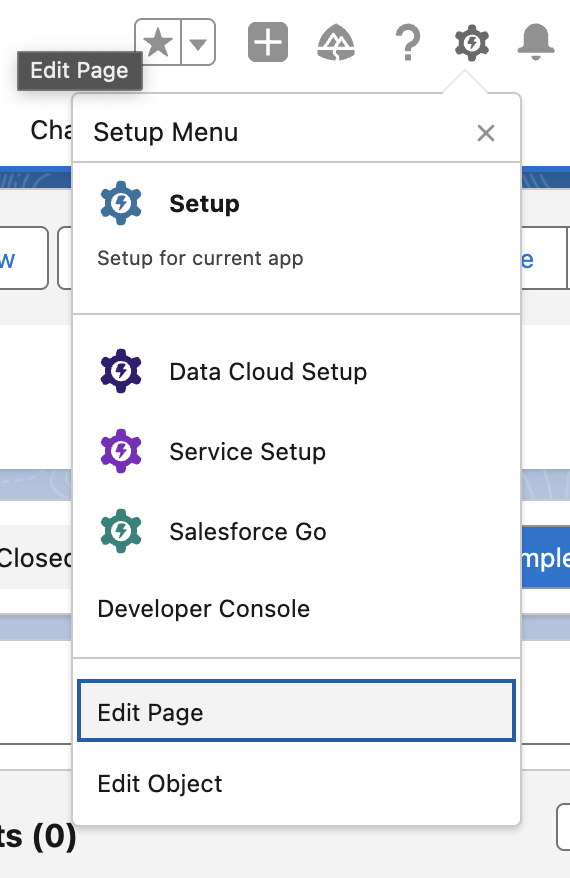Image resolution: width=570 pixels, height=878 pixels.
Task: Click the purple Service Setup gear icon
Action: click(x=121, y=451)
